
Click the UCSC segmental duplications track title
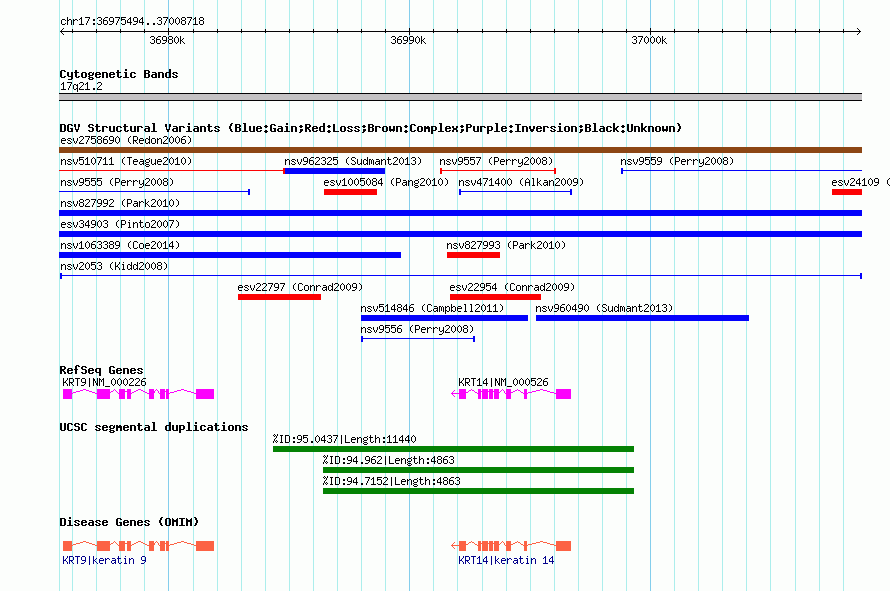click(154, 427)
